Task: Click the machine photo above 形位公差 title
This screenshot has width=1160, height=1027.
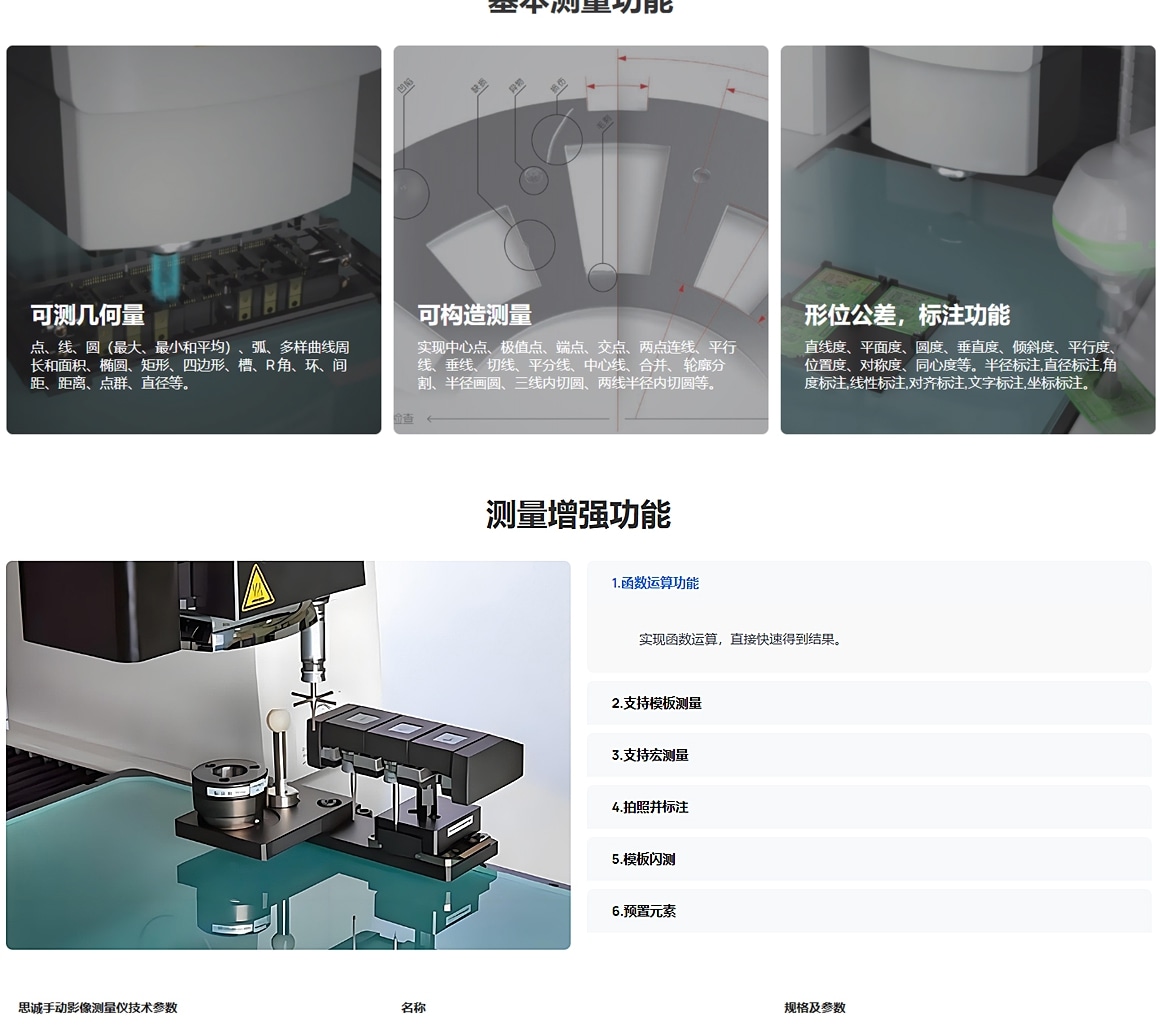Action: point(967,170)
